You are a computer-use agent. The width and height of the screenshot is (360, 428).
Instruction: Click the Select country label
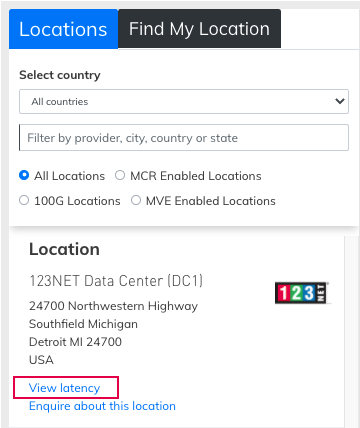(60, 75)
